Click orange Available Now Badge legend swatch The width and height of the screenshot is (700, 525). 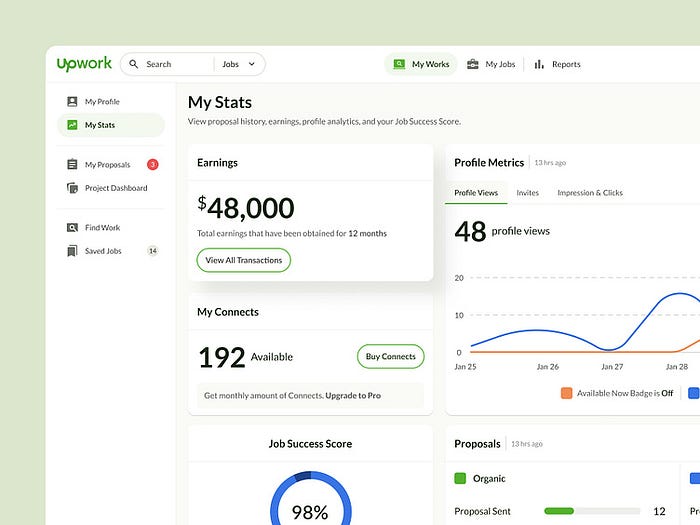point(567,393)
